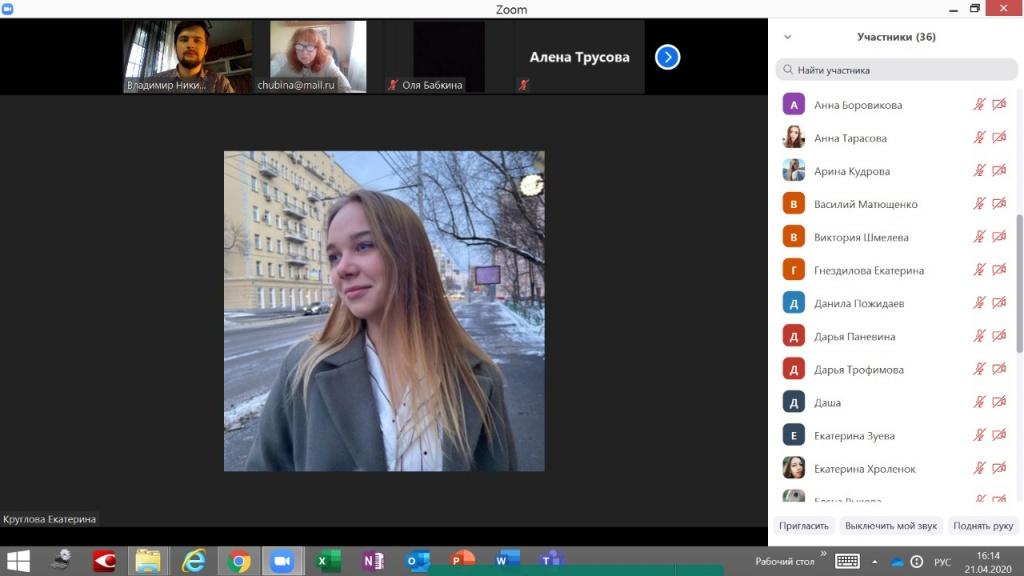
Task: Click muted microphone icon for Данила Пожидаев
Action: tap(979, 303)
